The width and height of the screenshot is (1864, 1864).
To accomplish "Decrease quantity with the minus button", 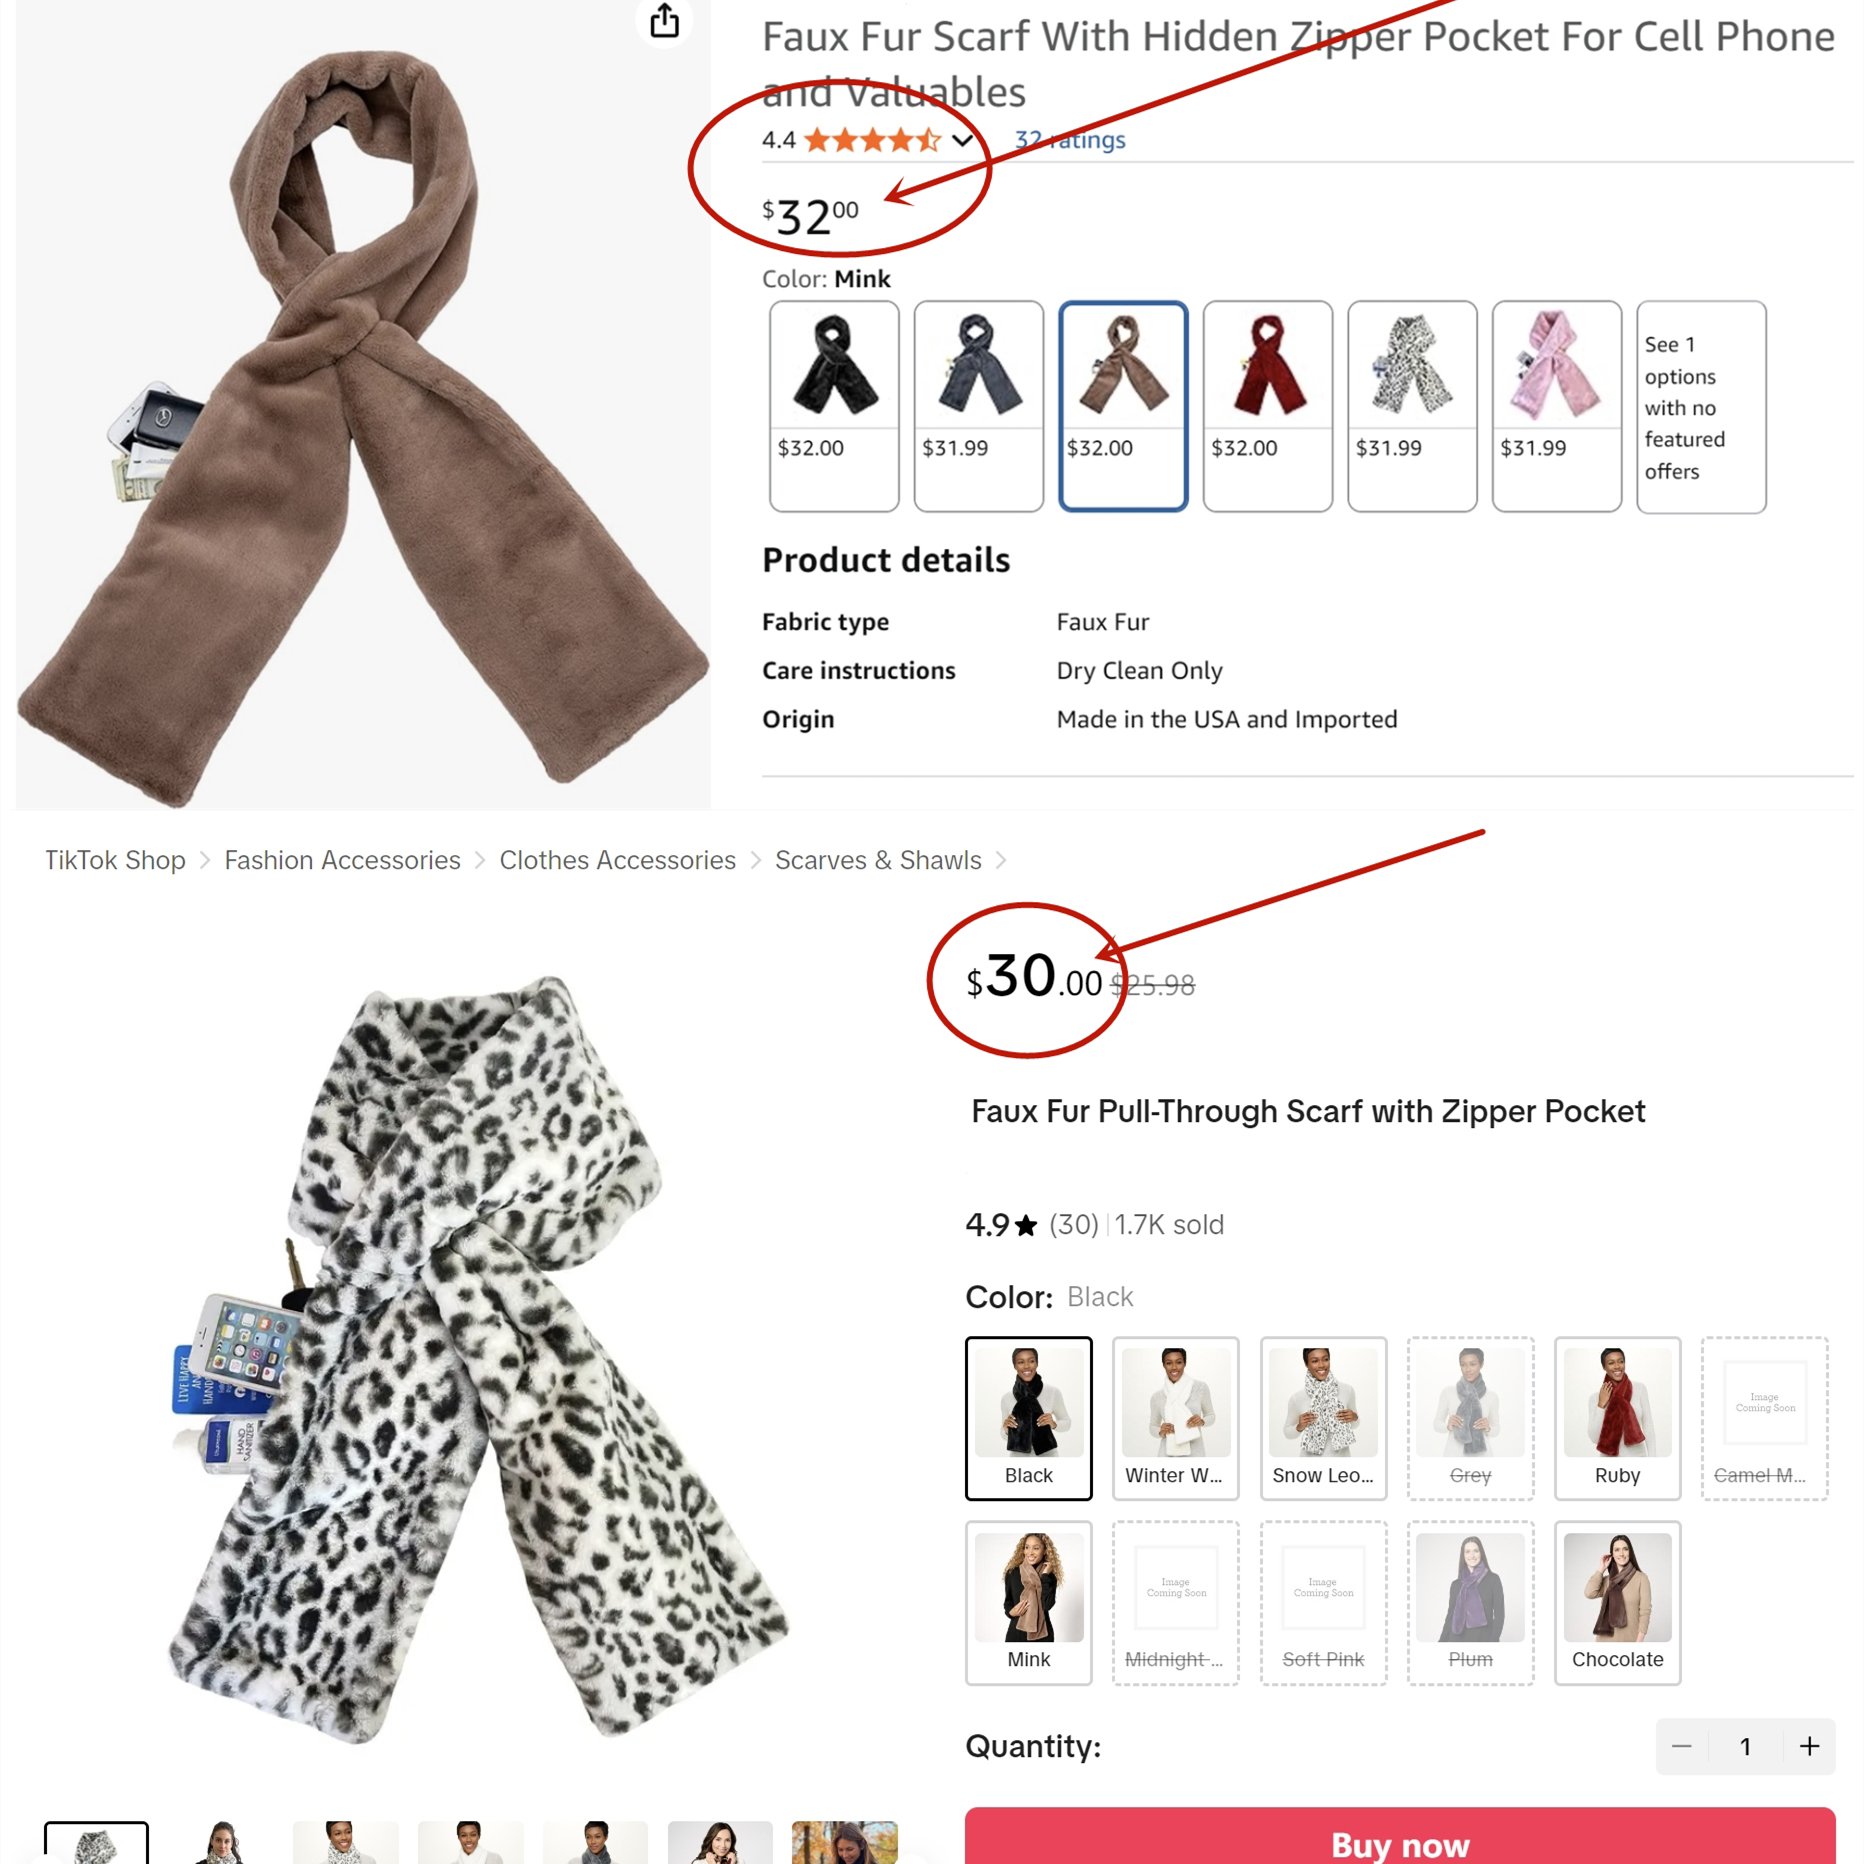I will click(x=1682, y=1746).
